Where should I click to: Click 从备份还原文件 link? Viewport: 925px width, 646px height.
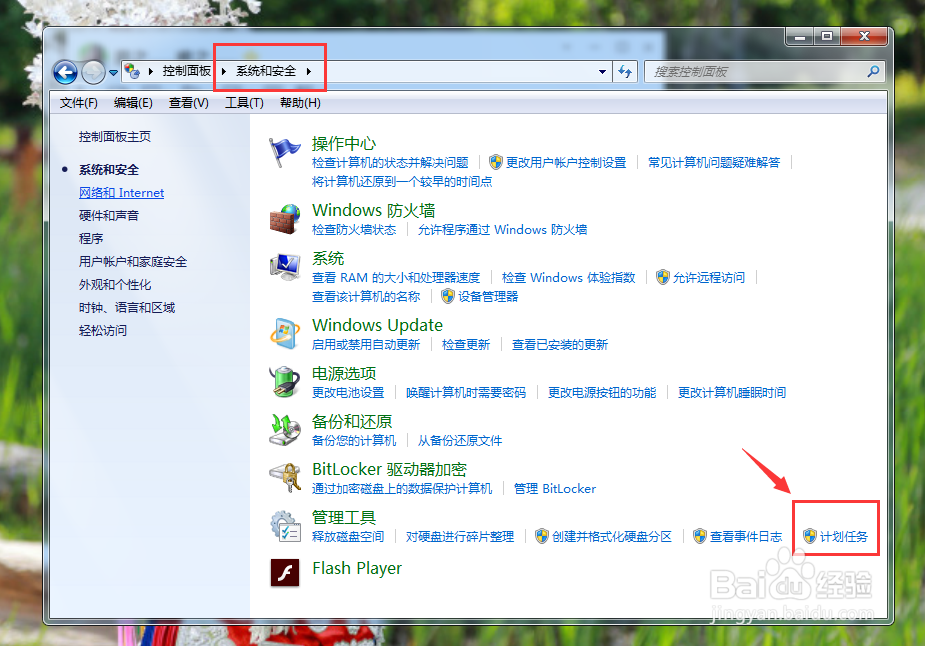pos(460,441)
